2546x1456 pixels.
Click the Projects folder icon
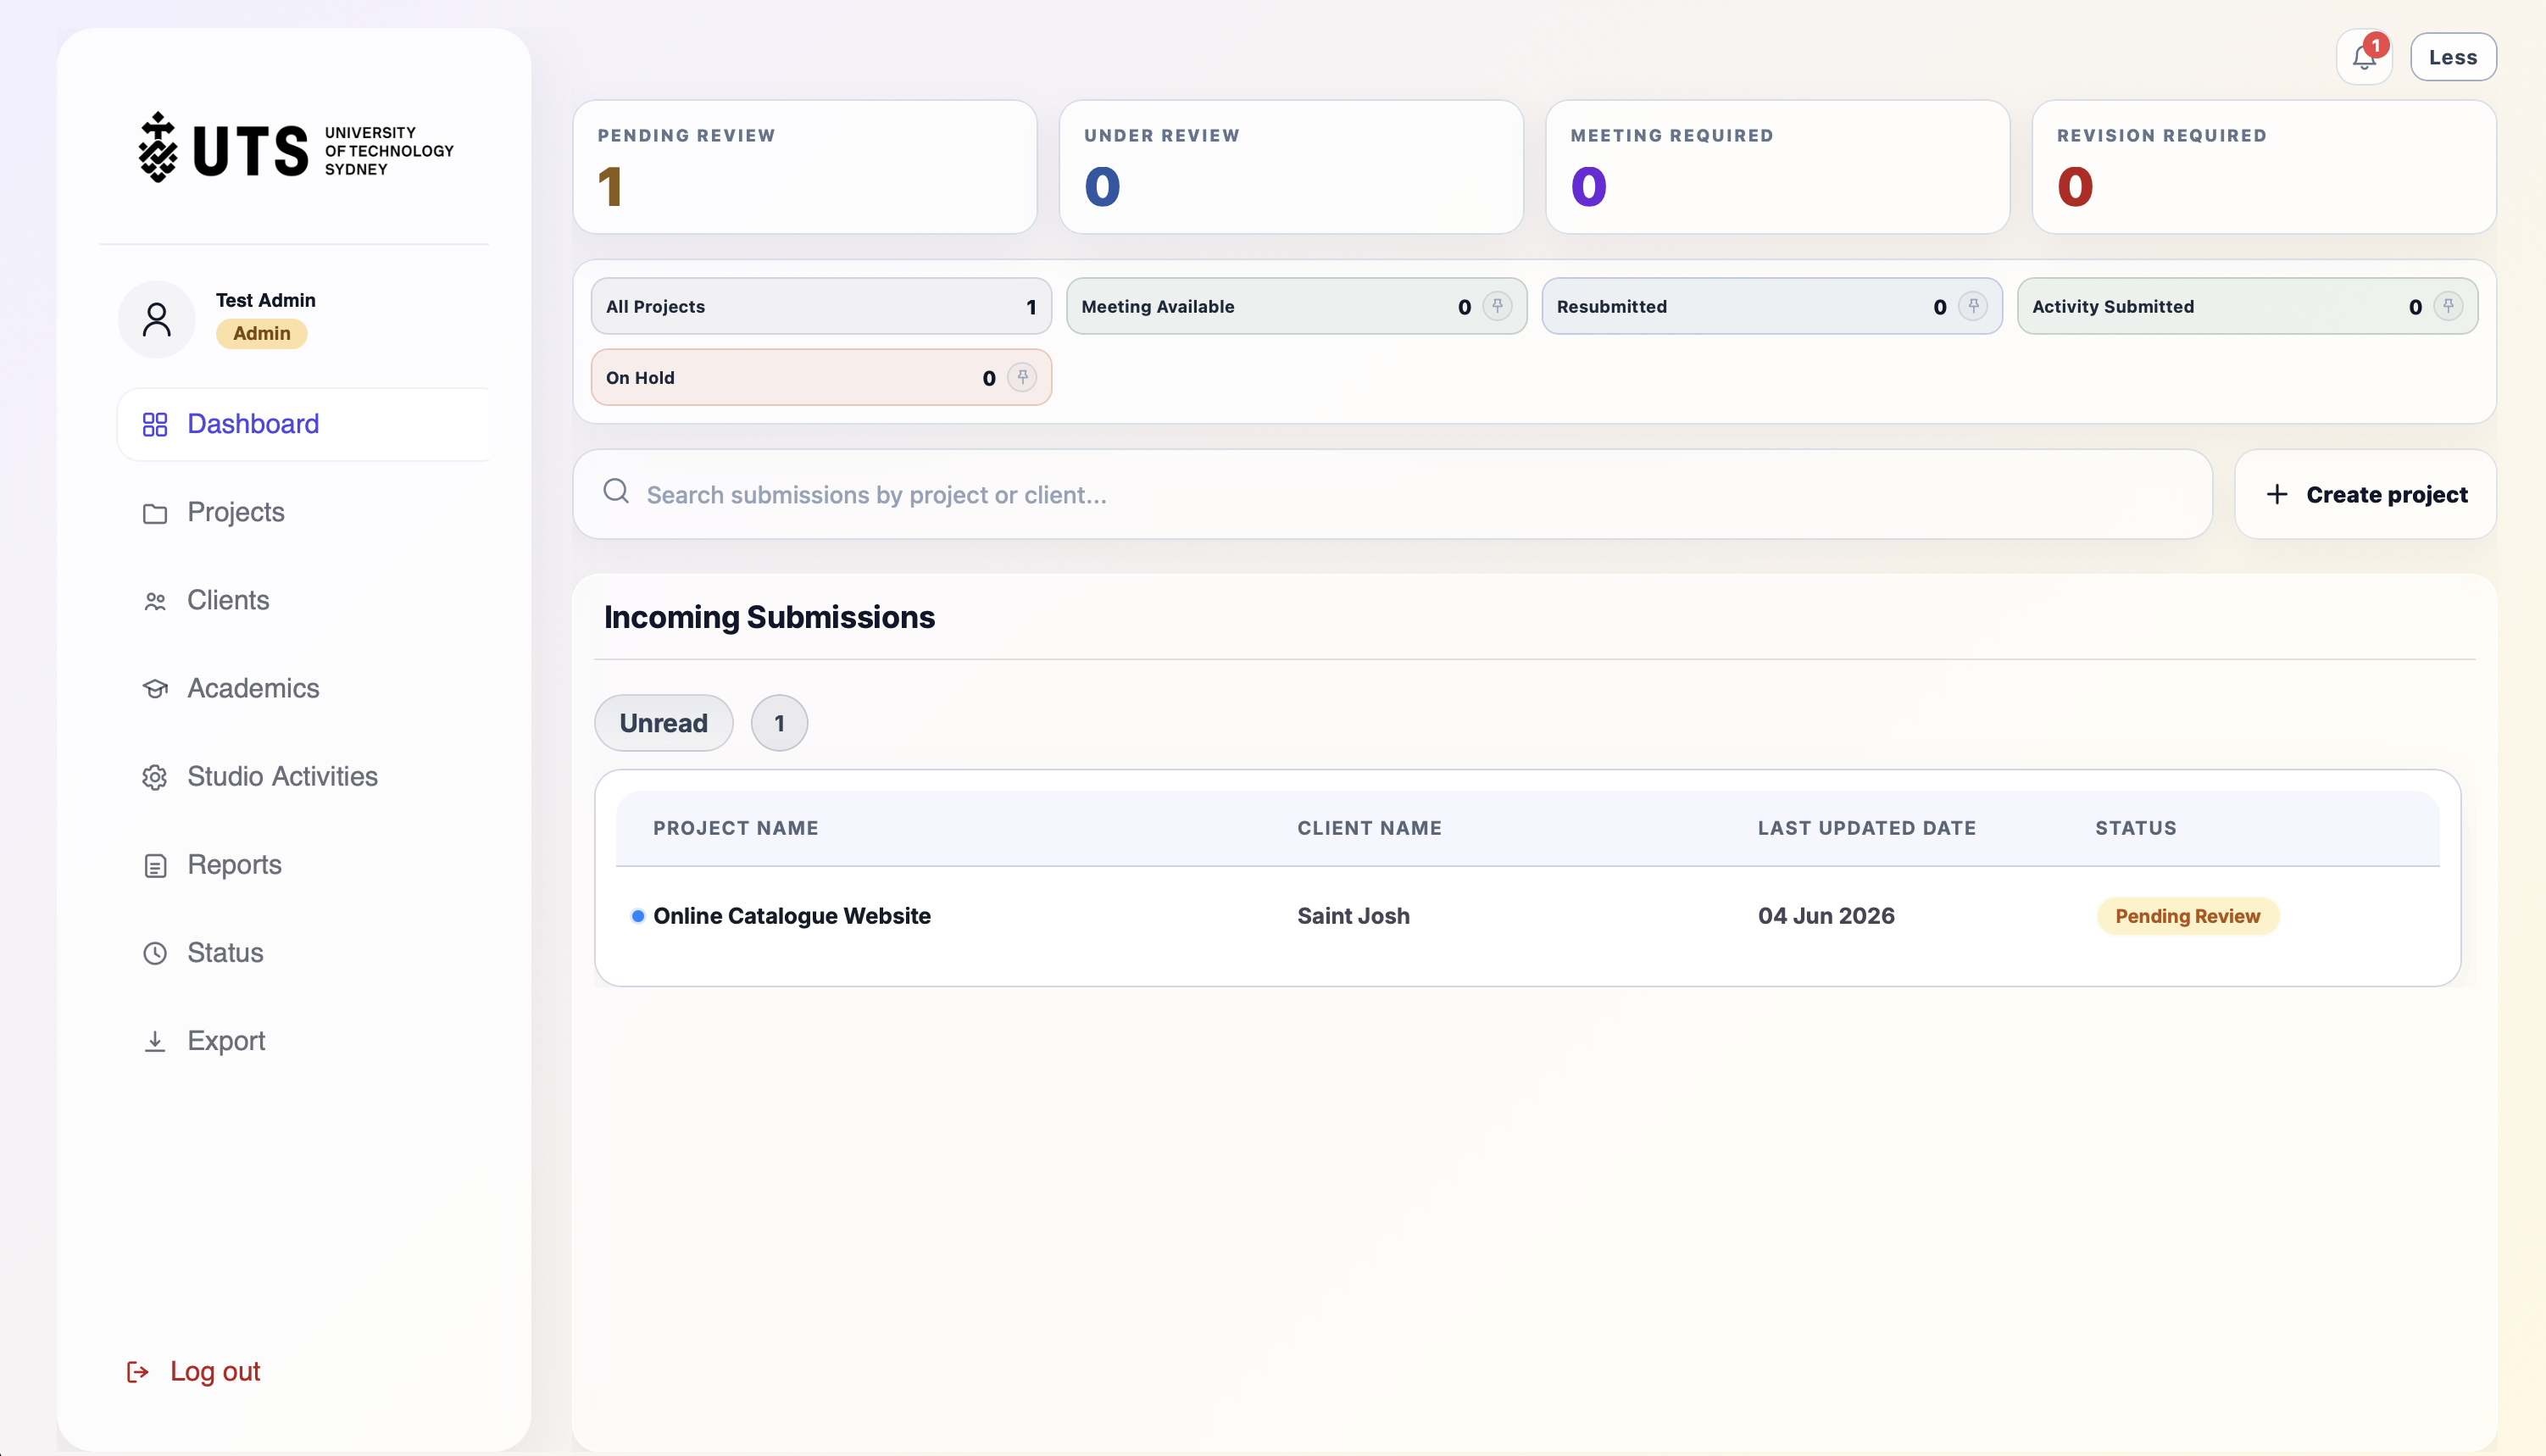[x=155, y=513]
